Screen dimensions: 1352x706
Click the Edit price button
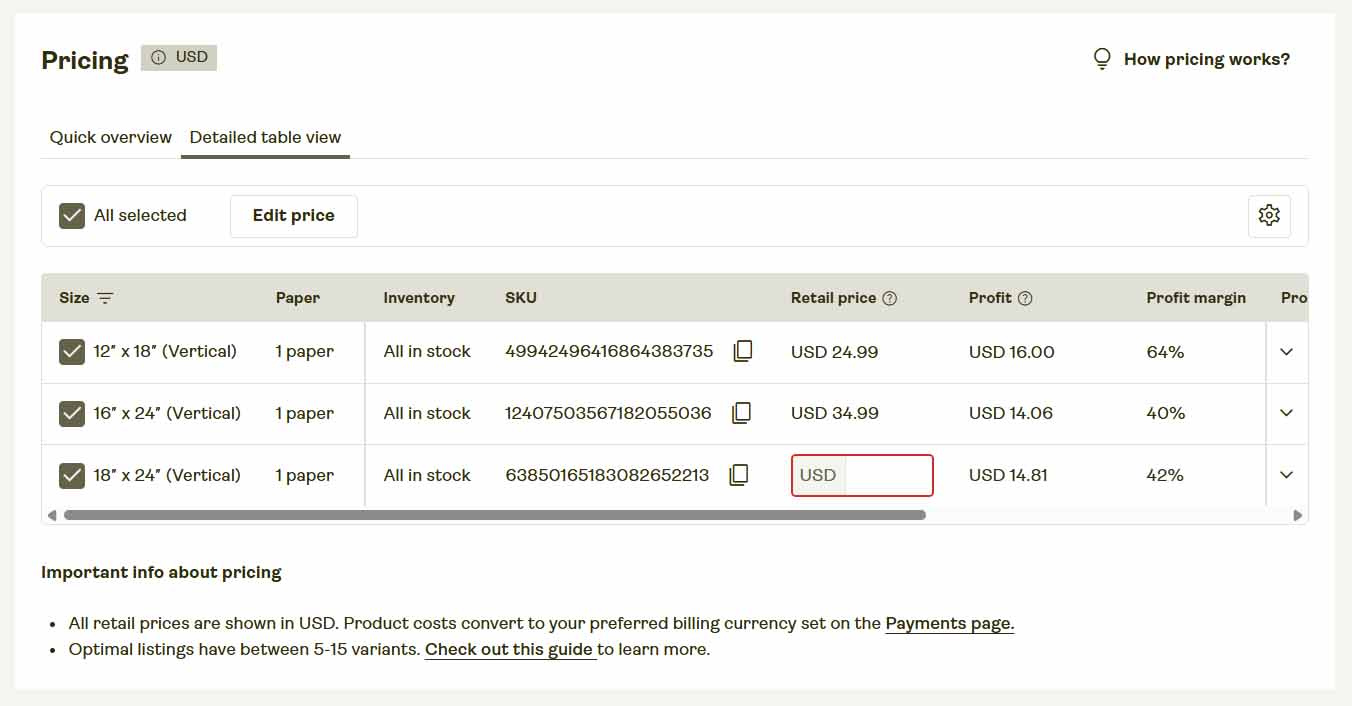pyautogui.click(x=293, y=215)
